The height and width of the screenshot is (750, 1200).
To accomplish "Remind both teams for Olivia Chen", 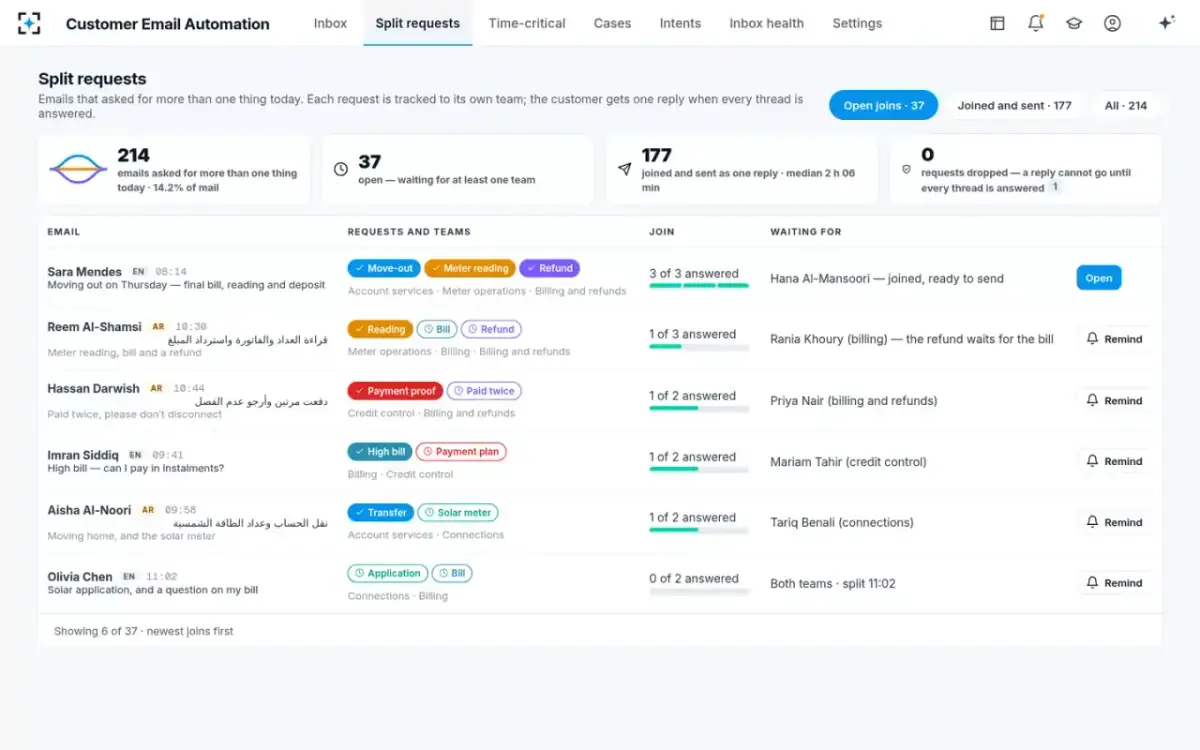I will 1113,582.
